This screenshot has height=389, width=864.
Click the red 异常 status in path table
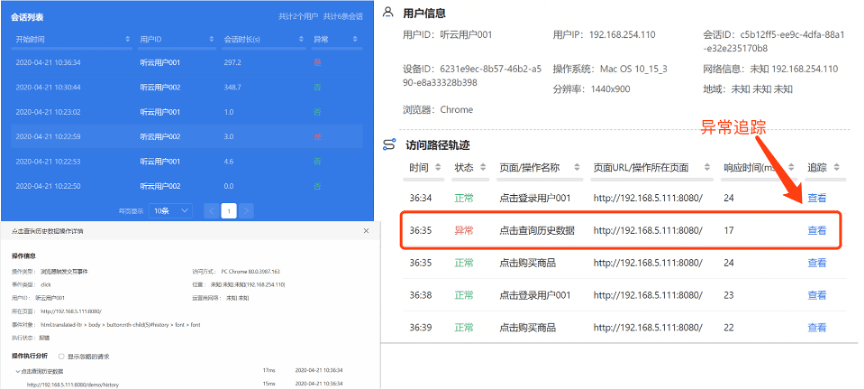[463, 230]
